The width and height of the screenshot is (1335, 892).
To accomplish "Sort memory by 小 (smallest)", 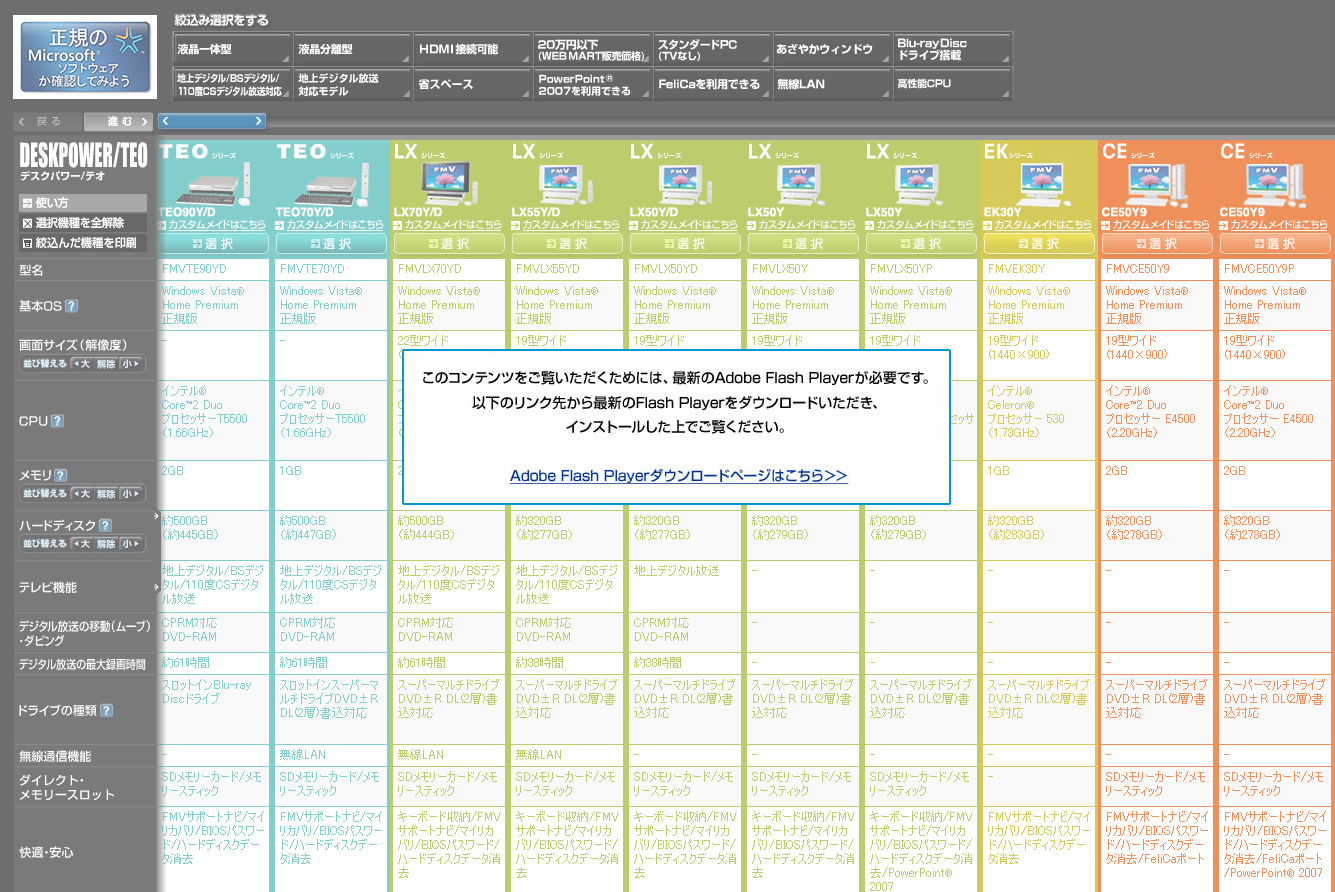I will pos(131,494).
